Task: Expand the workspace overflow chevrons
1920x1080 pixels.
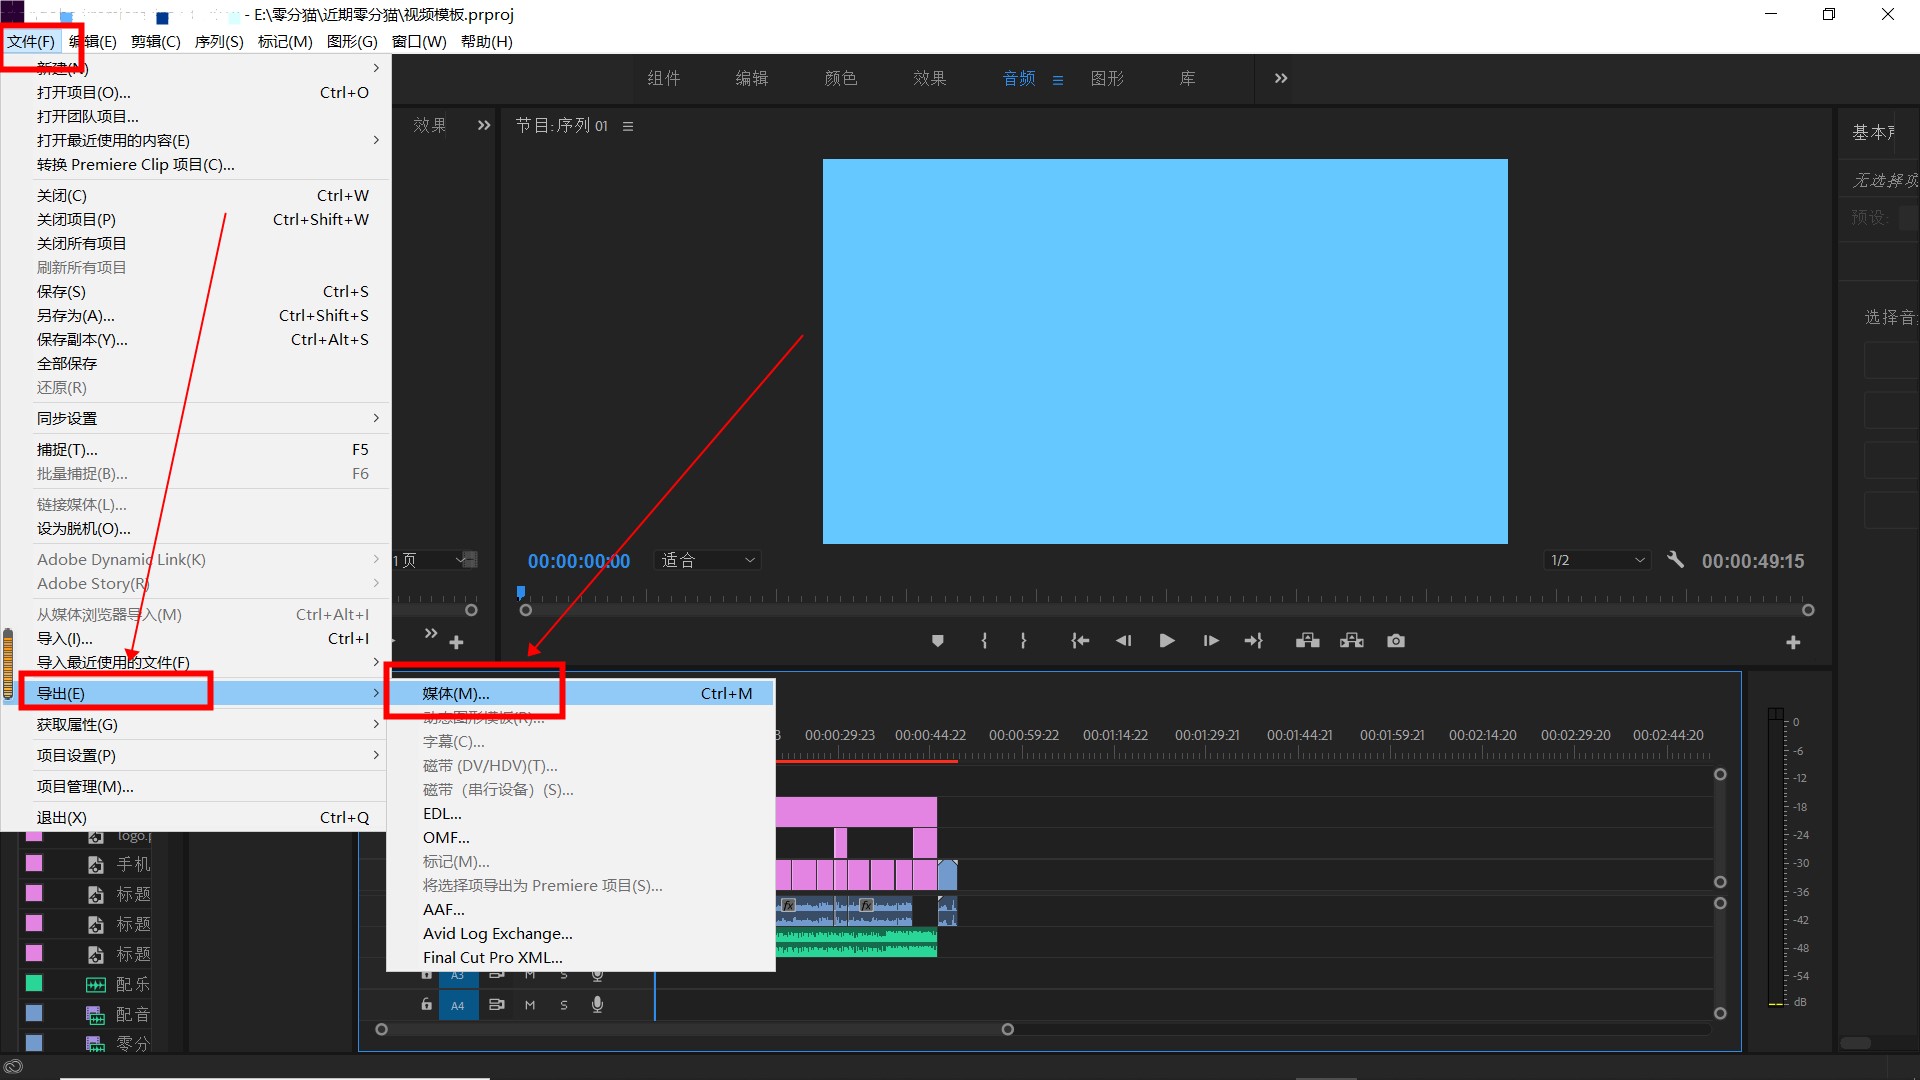Action: point(1281,78)
